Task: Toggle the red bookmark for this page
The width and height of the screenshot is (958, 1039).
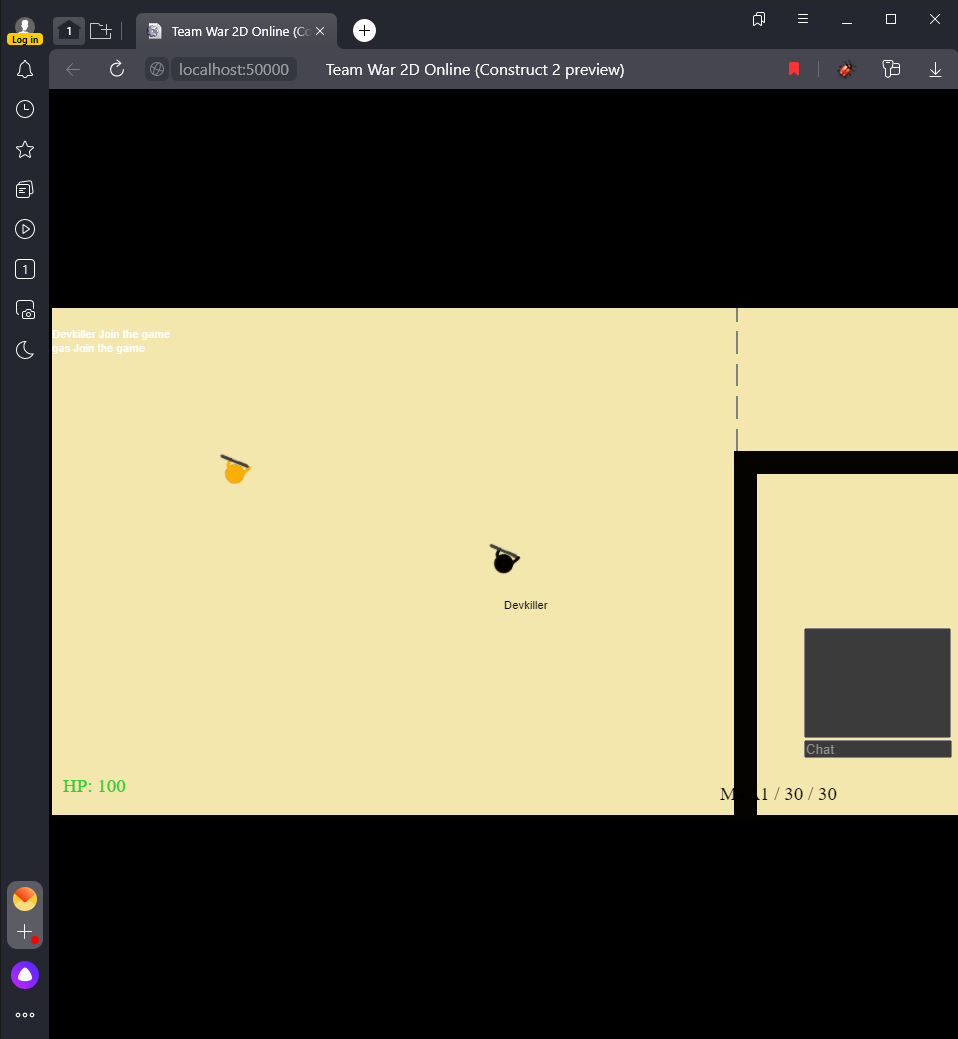Action: pos(794,69)
